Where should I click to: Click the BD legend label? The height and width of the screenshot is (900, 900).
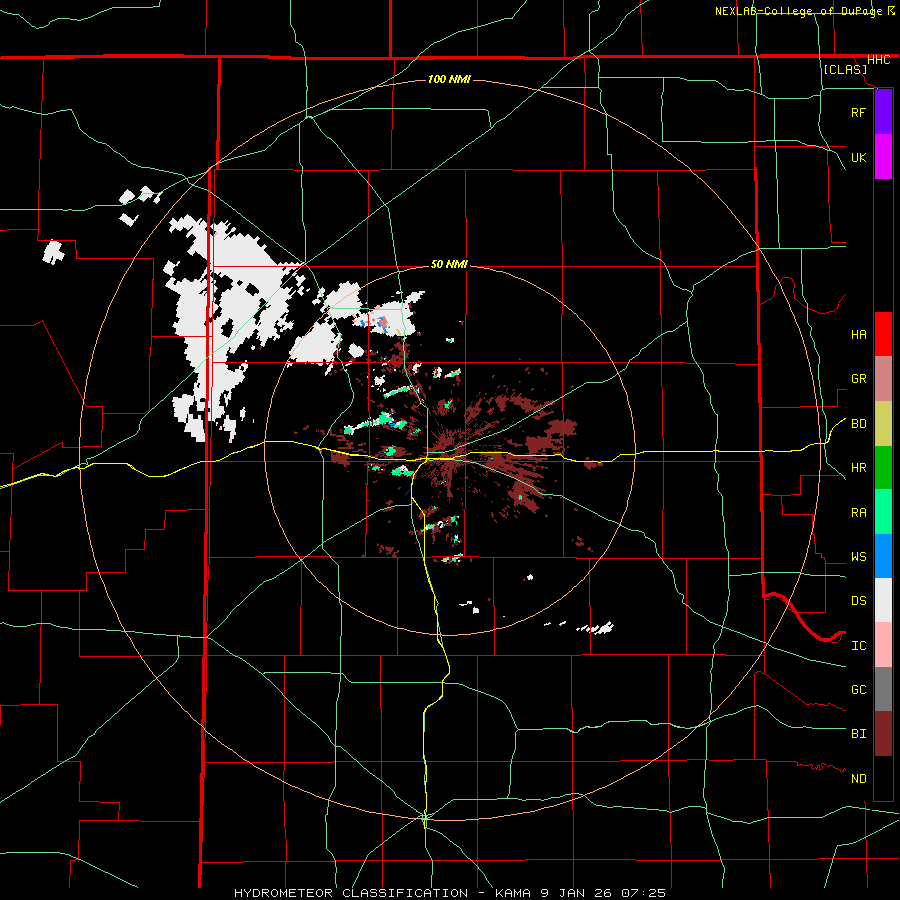(x=858, y=424)
